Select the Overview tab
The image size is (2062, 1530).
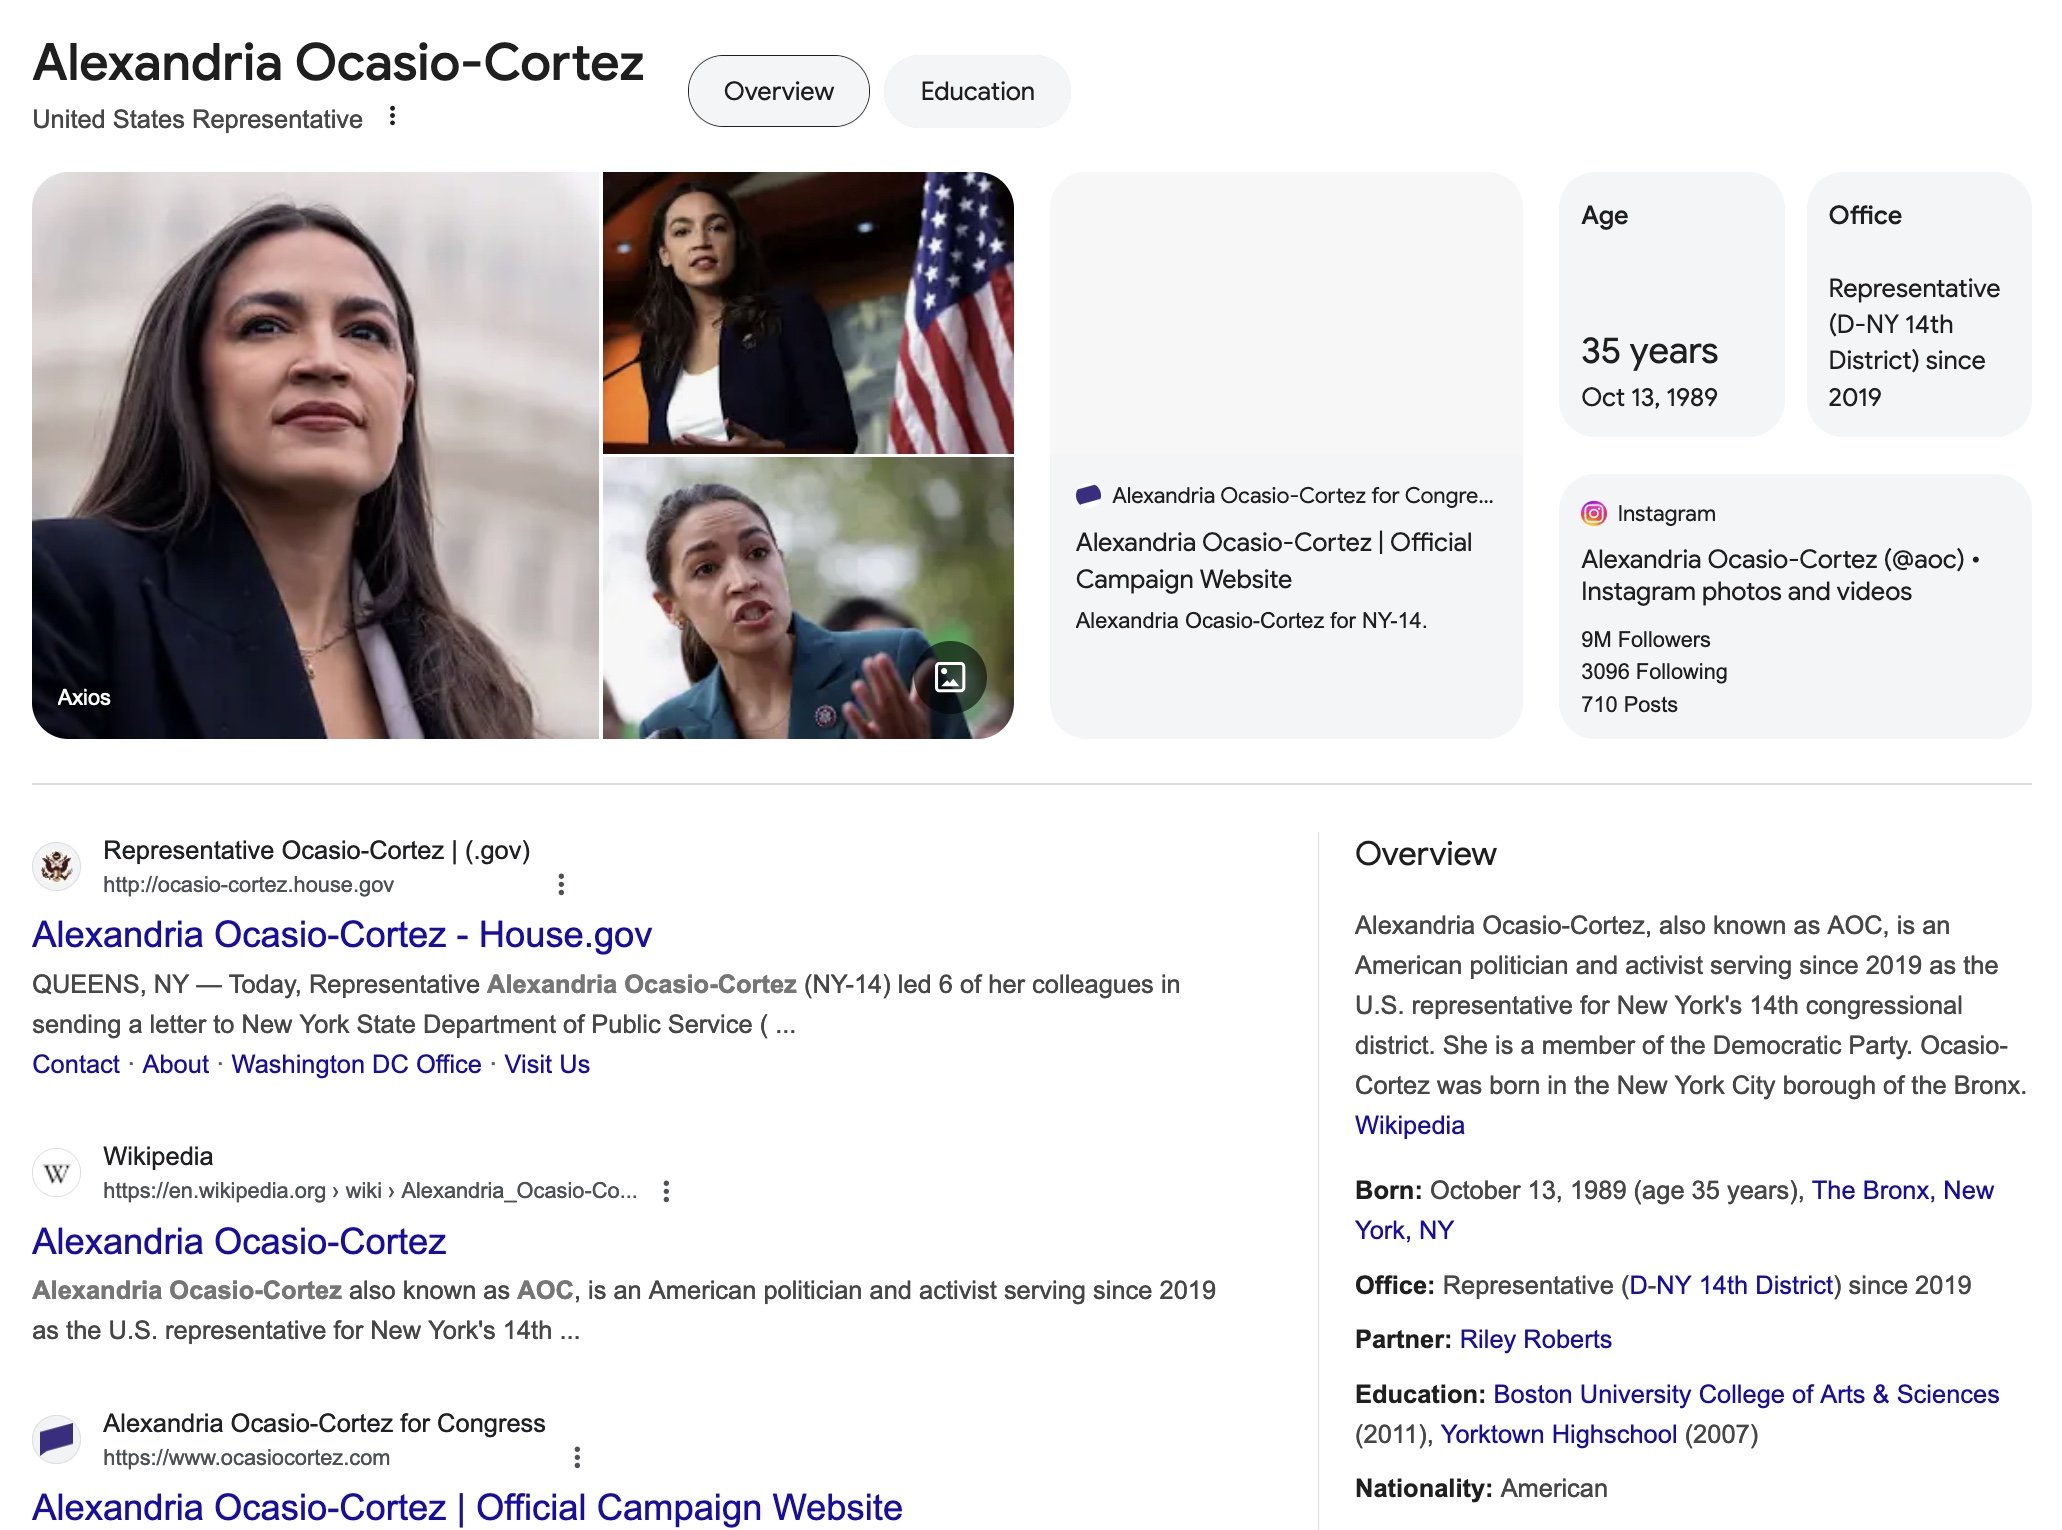pos(778,91)
